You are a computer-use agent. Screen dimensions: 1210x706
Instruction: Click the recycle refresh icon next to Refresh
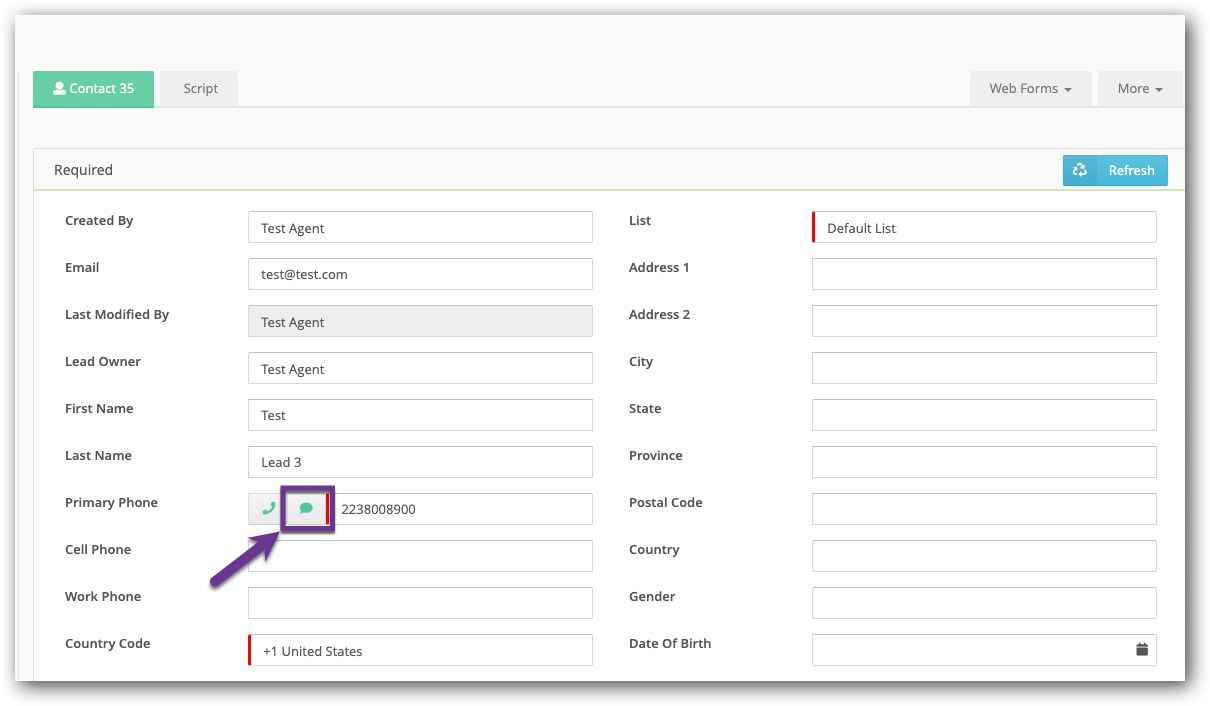[x=1080, y=170]
